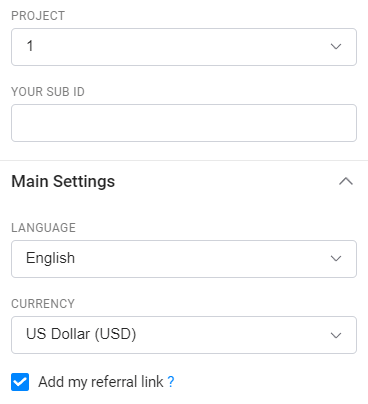The image size is (368, 404).
Task: Uncheck the Add my referral link checkbox
Action: 20,382
